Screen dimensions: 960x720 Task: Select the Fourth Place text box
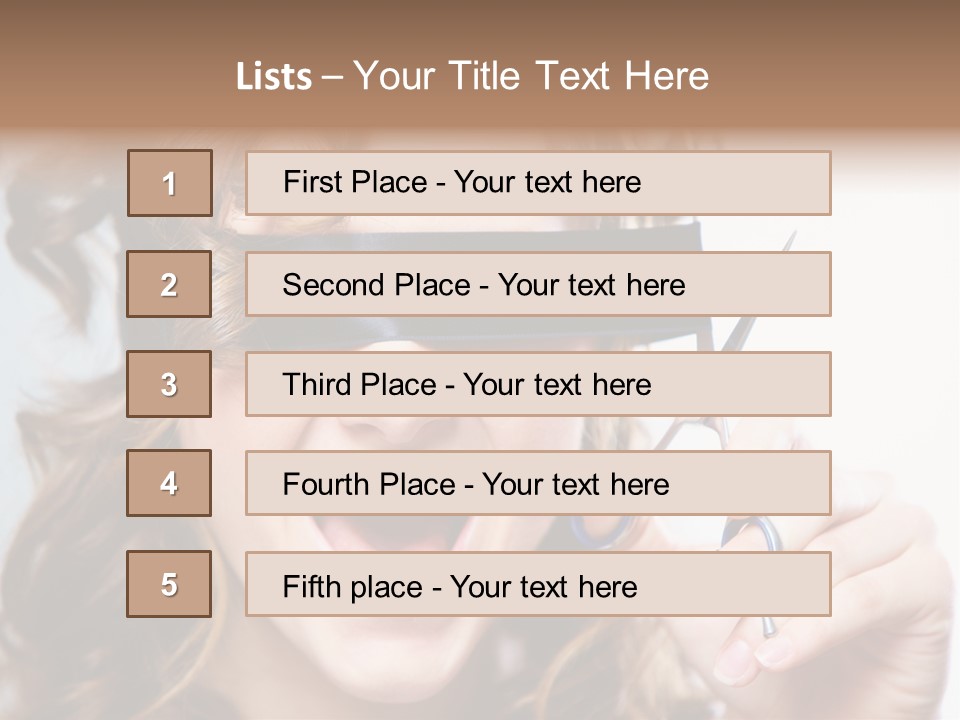[538, 483]
